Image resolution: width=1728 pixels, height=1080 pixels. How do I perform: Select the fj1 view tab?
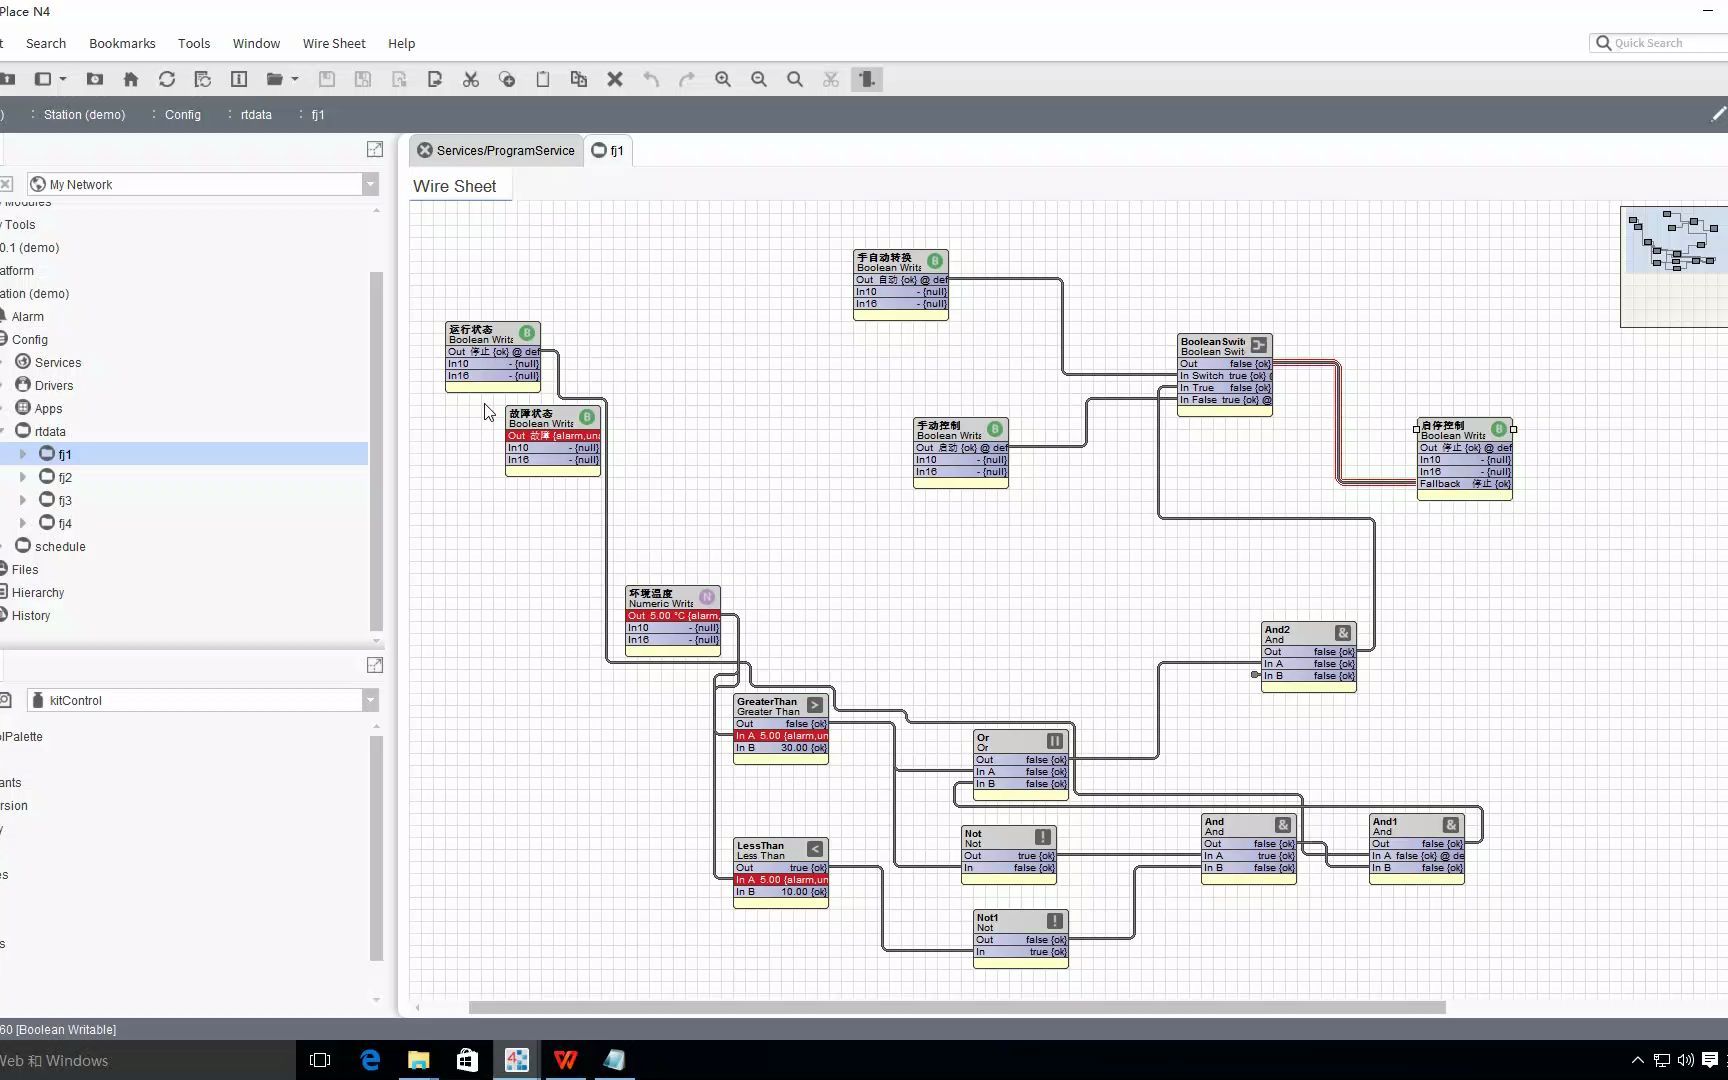[x=607, y=150]
